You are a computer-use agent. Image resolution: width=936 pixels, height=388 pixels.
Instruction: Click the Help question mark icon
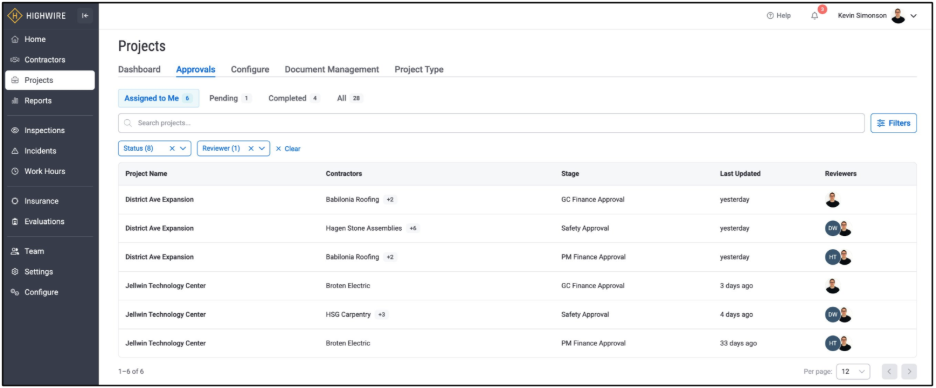click(x=770, y=16)
